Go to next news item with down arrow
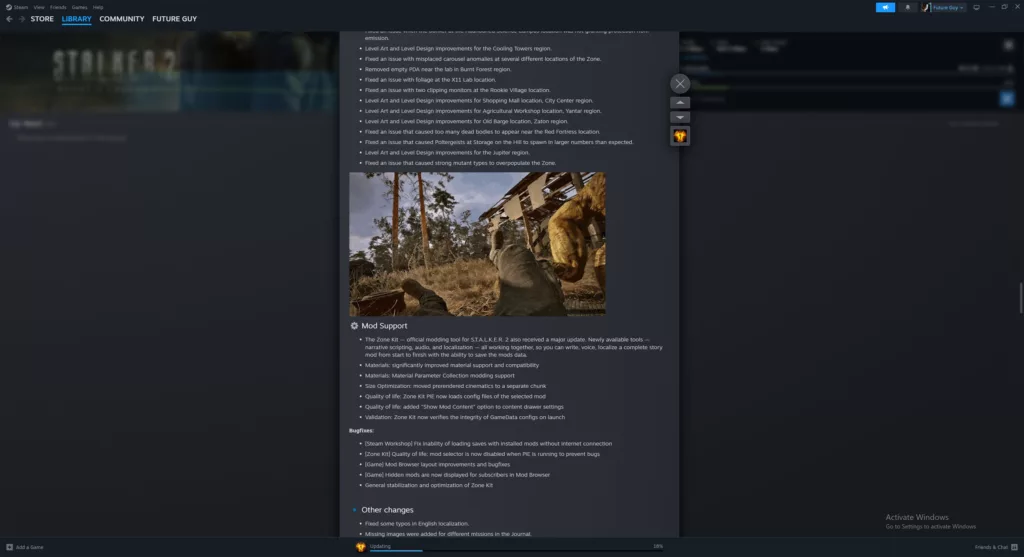The width and height of the screenshot is (1024, 557). pyautogui.click(x=680, y=118)
